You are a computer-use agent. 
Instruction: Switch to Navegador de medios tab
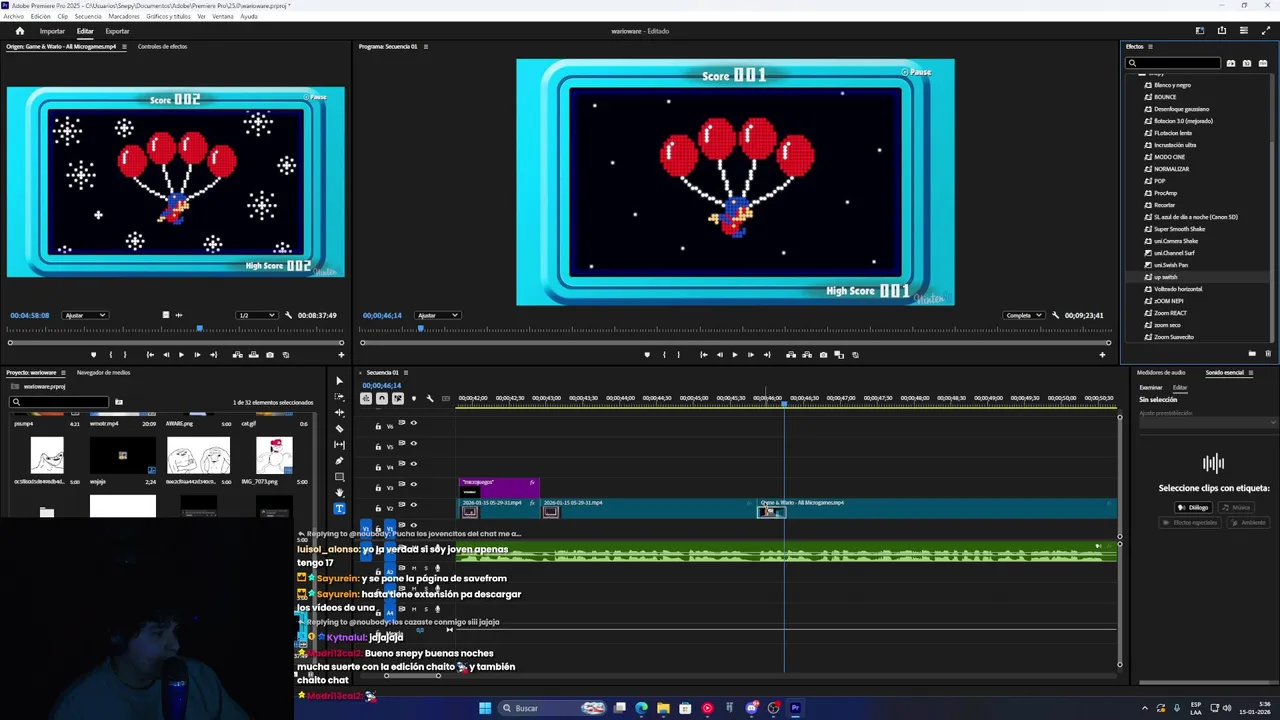104,372
